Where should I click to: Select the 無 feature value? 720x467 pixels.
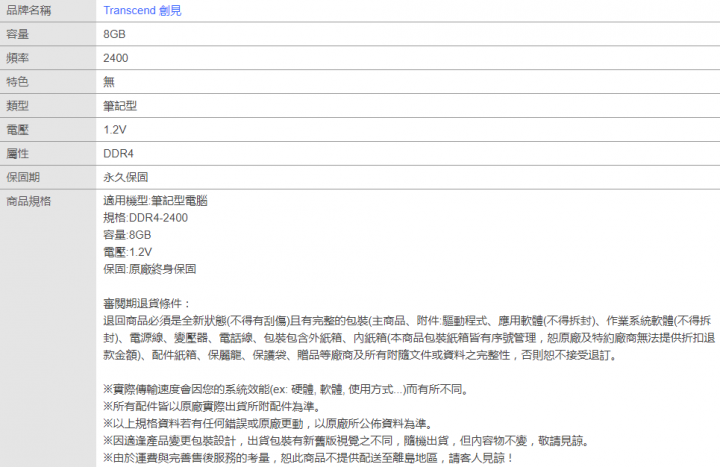click(x=109, y=82)
